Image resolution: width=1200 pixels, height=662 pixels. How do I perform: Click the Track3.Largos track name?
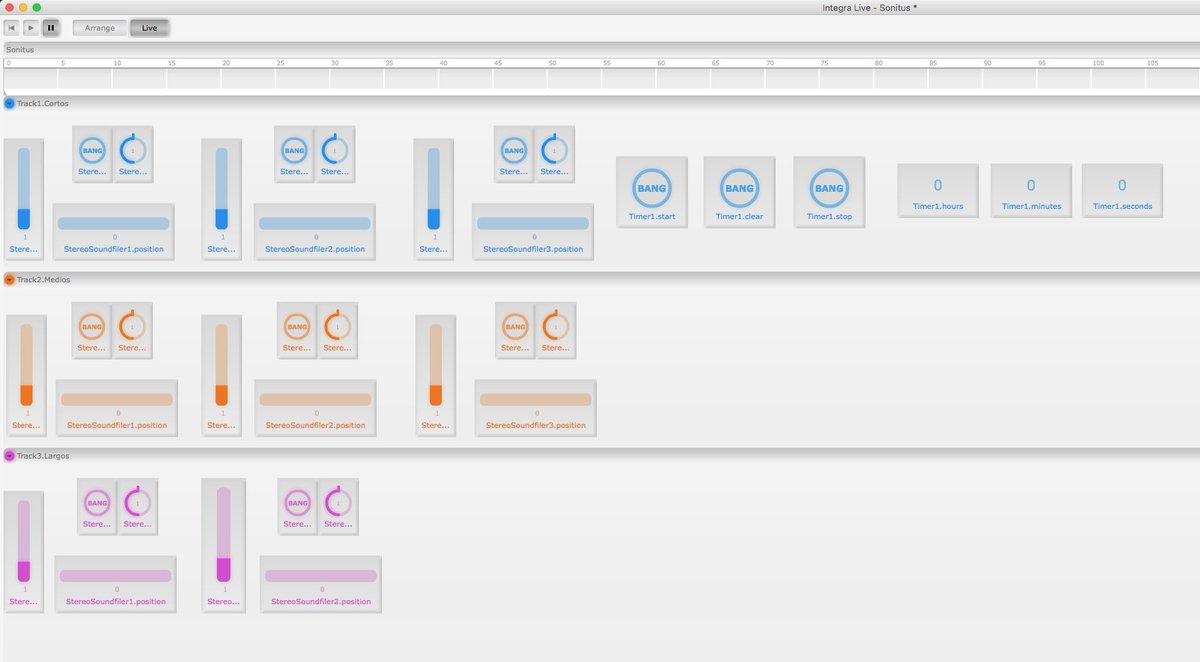44,455
